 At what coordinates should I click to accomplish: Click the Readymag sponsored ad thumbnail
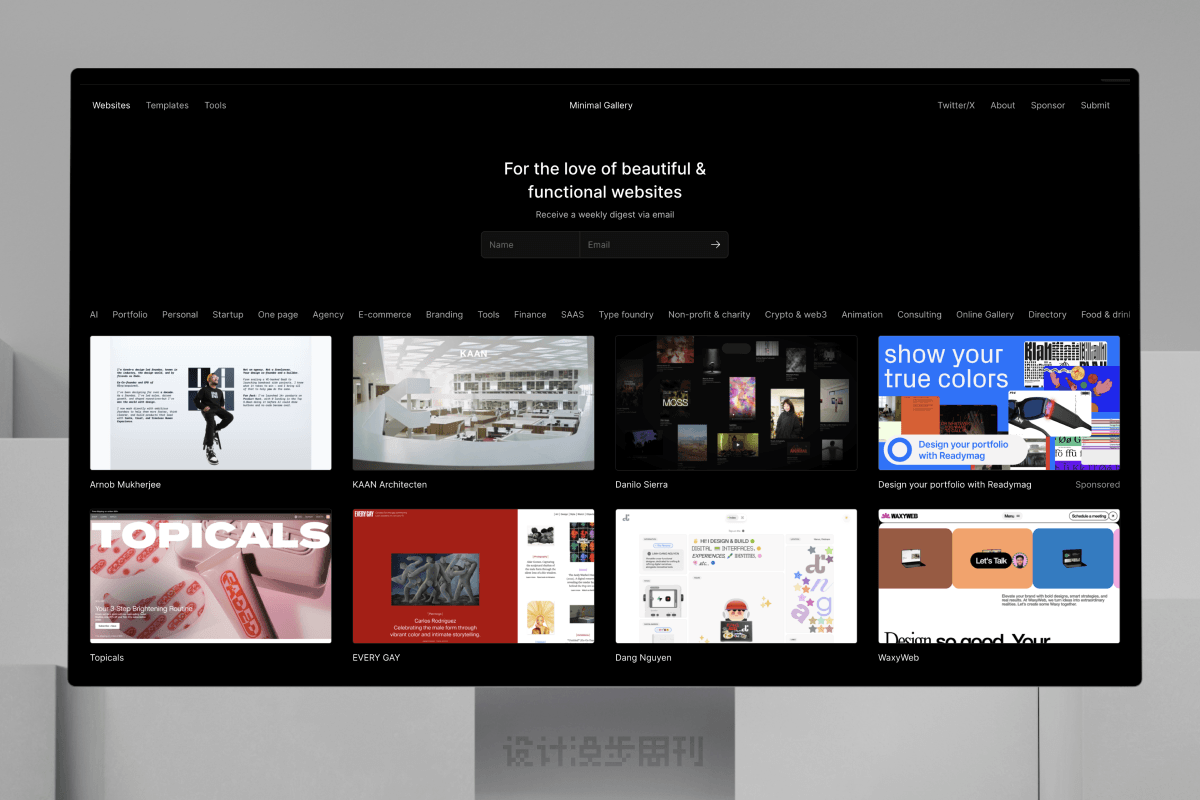coord(999,403)
